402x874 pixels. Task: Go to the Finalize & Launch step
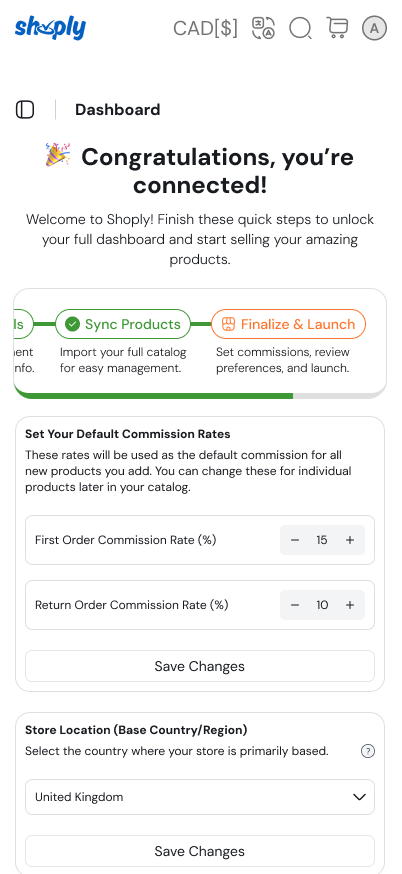click(288, 324)
